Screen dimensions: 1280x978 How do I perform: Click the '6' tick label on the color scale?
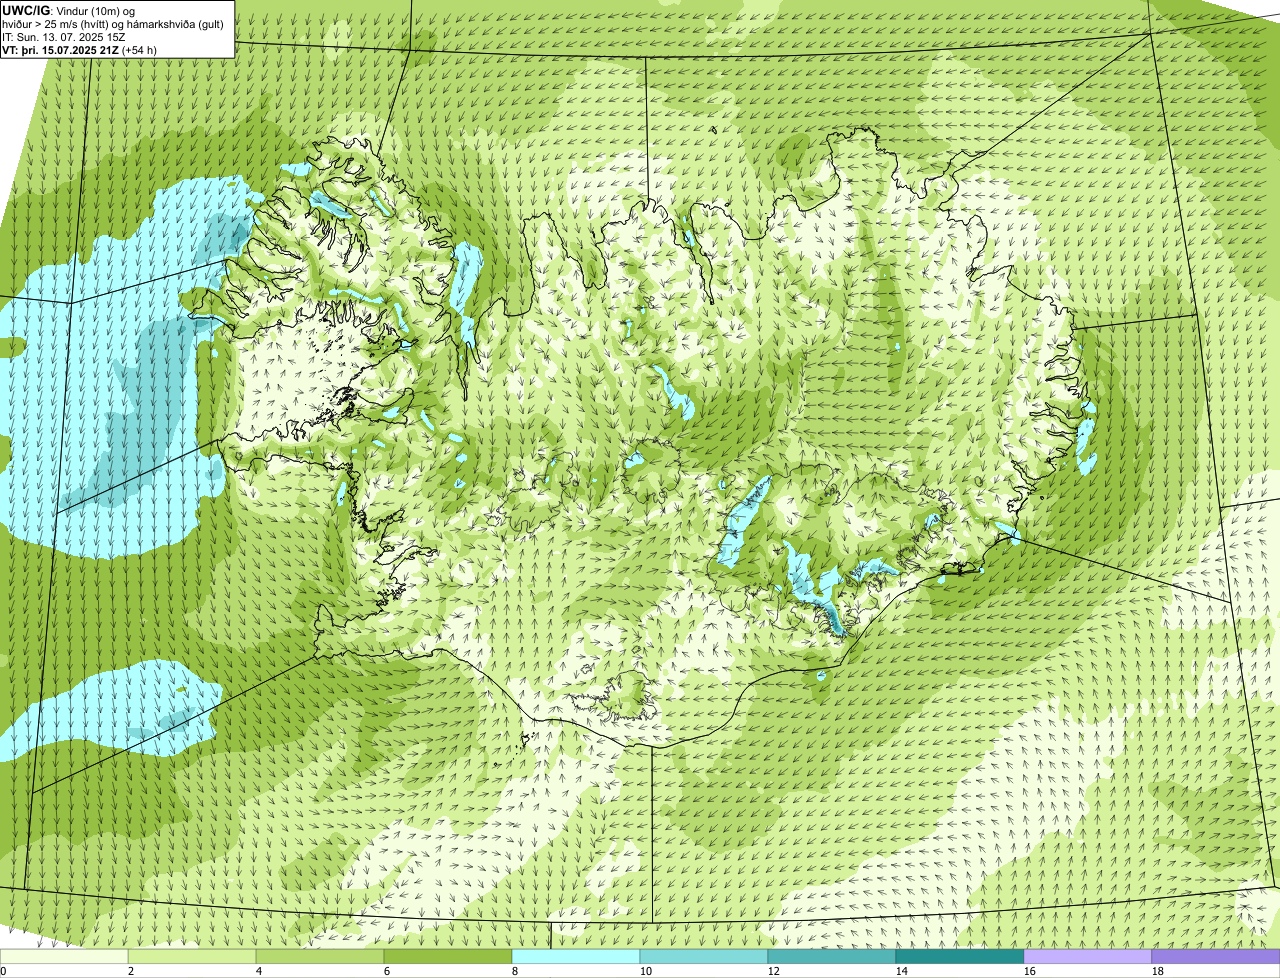(x=387, y=971)
